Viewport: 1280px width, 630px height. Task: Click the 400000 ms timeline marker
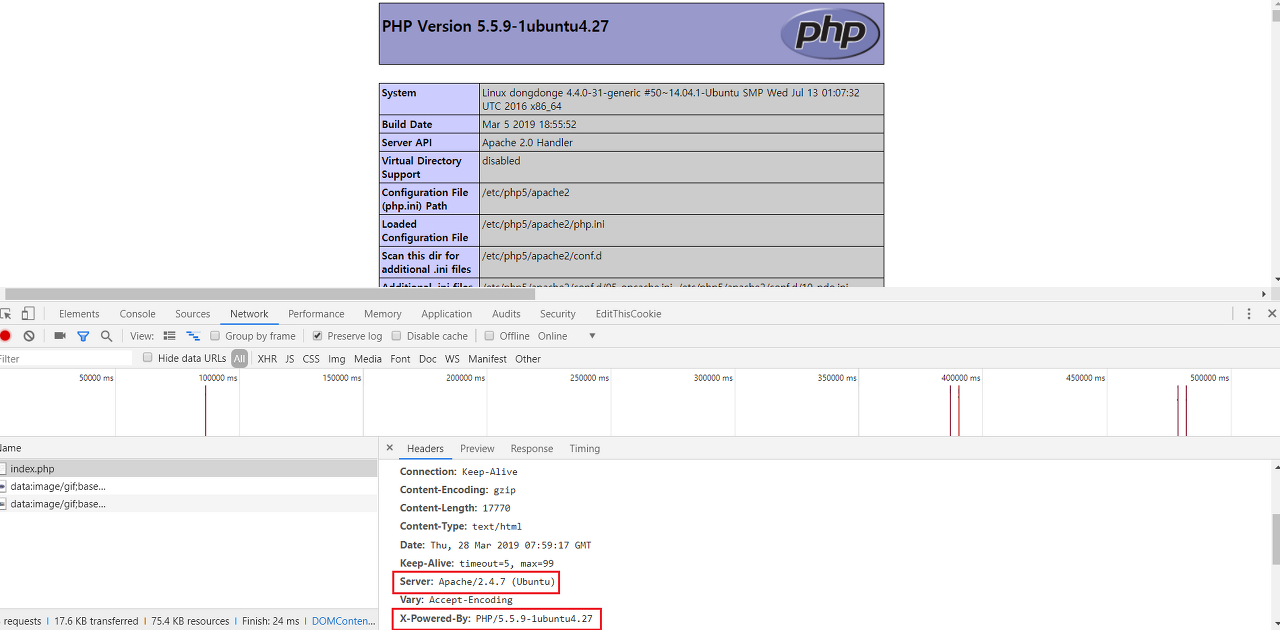pos(961,378)
